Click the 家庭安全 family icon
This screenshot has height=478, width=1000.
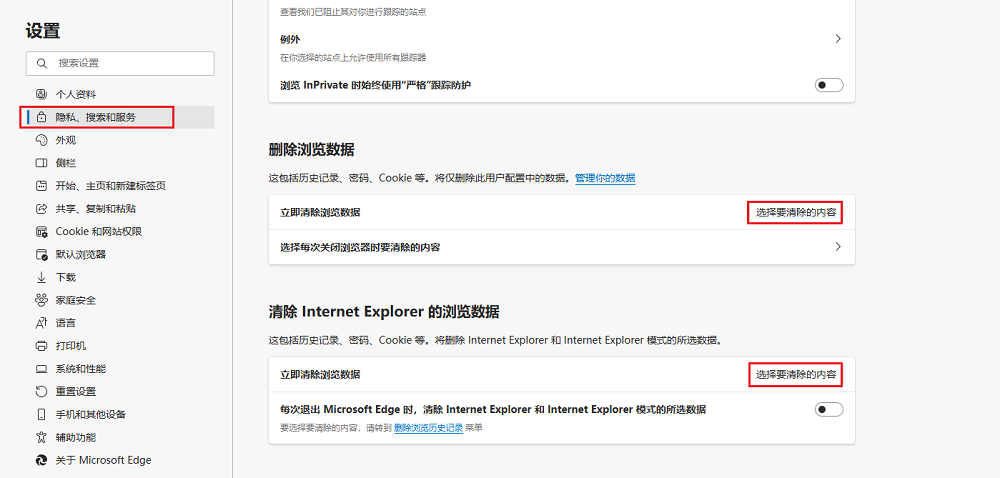pyautogui.click(x=41, y=300)
